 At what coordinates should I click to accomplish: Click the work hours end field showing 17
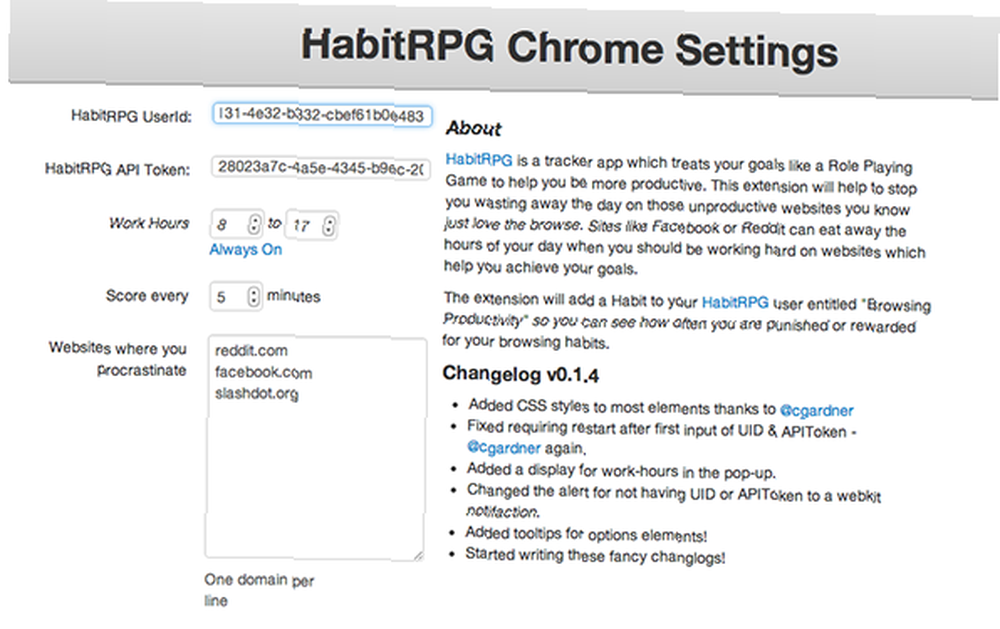tap(311, 225)
